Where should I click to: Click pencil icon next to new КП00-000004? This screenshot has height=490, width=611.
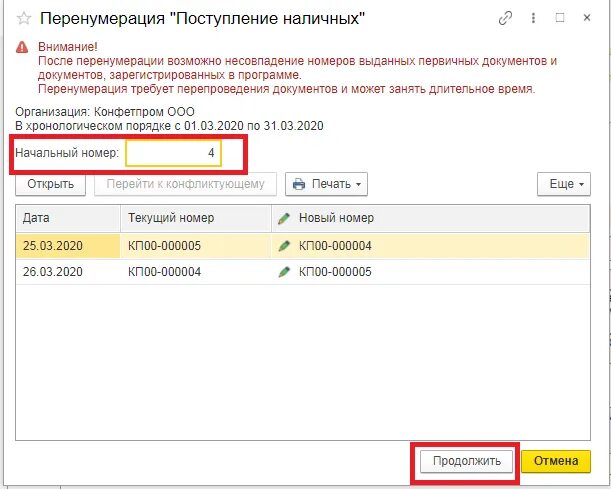click(x=284, y=246)
